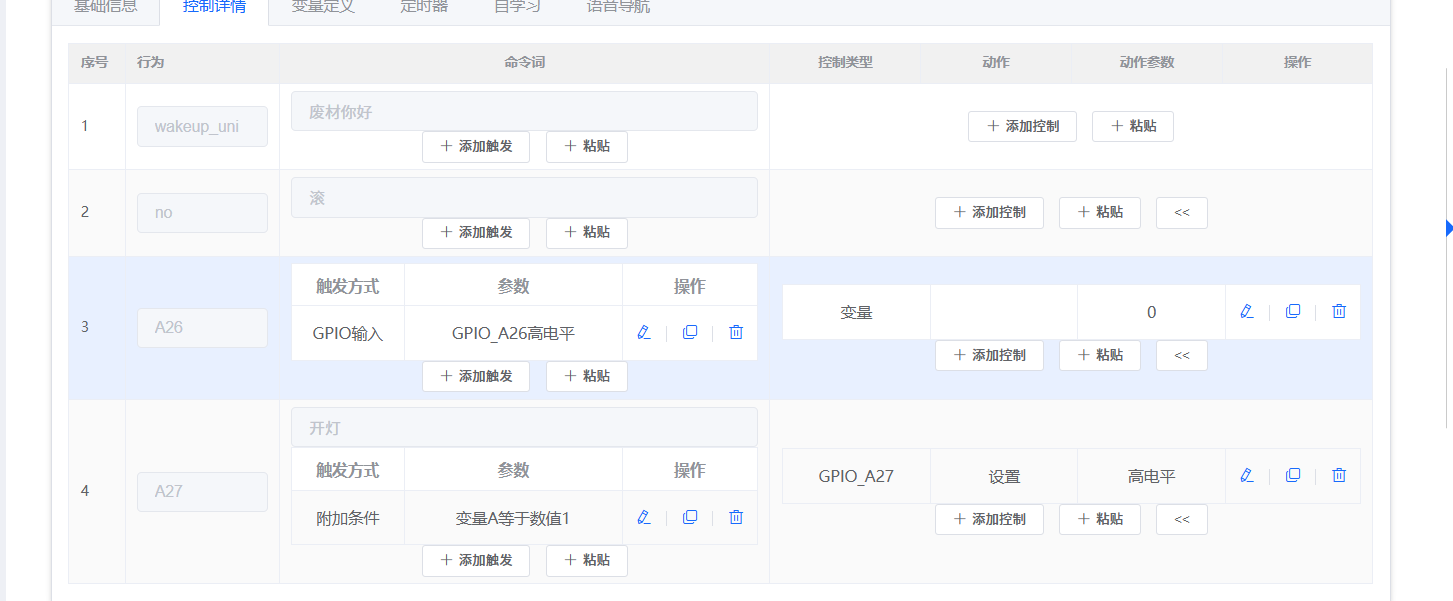Click the wakeup_uni behavior field
This screenshot has width=1453, height=601.
point(202,126)
